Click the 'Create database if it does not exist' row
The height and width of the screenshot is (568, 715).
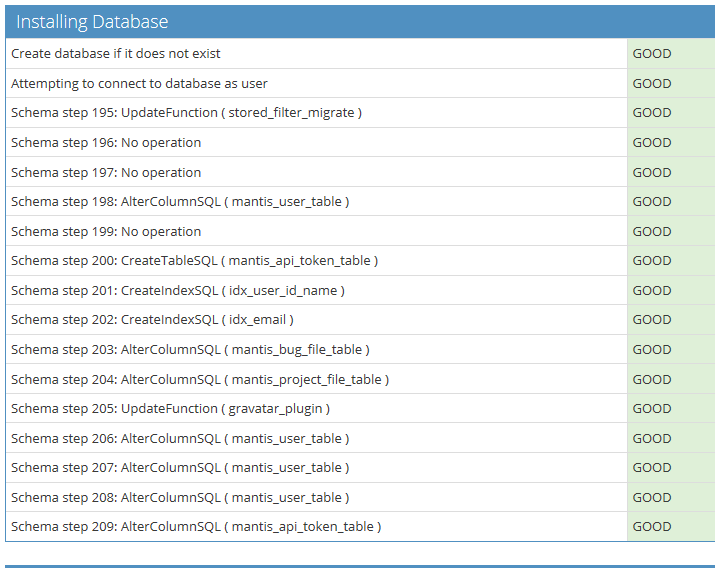116,54
